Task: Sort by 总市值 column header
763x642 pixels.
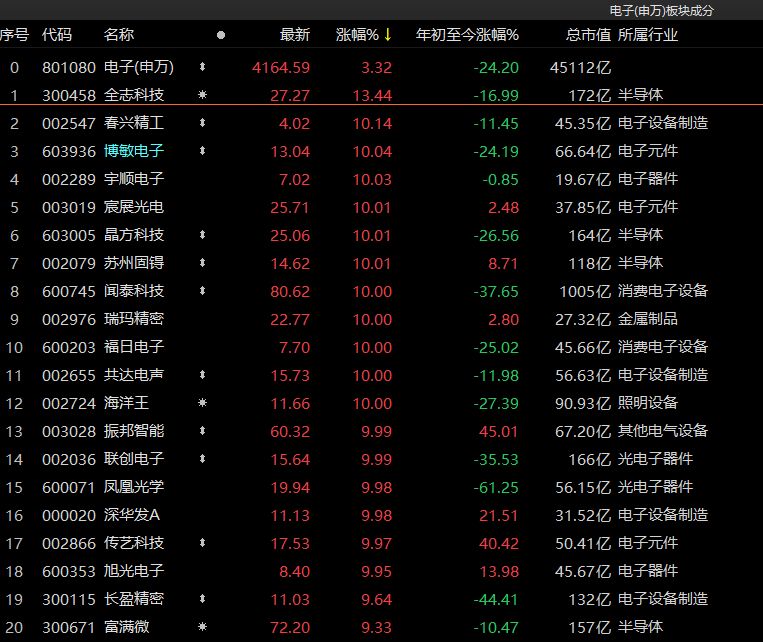Action: point(588,35)
